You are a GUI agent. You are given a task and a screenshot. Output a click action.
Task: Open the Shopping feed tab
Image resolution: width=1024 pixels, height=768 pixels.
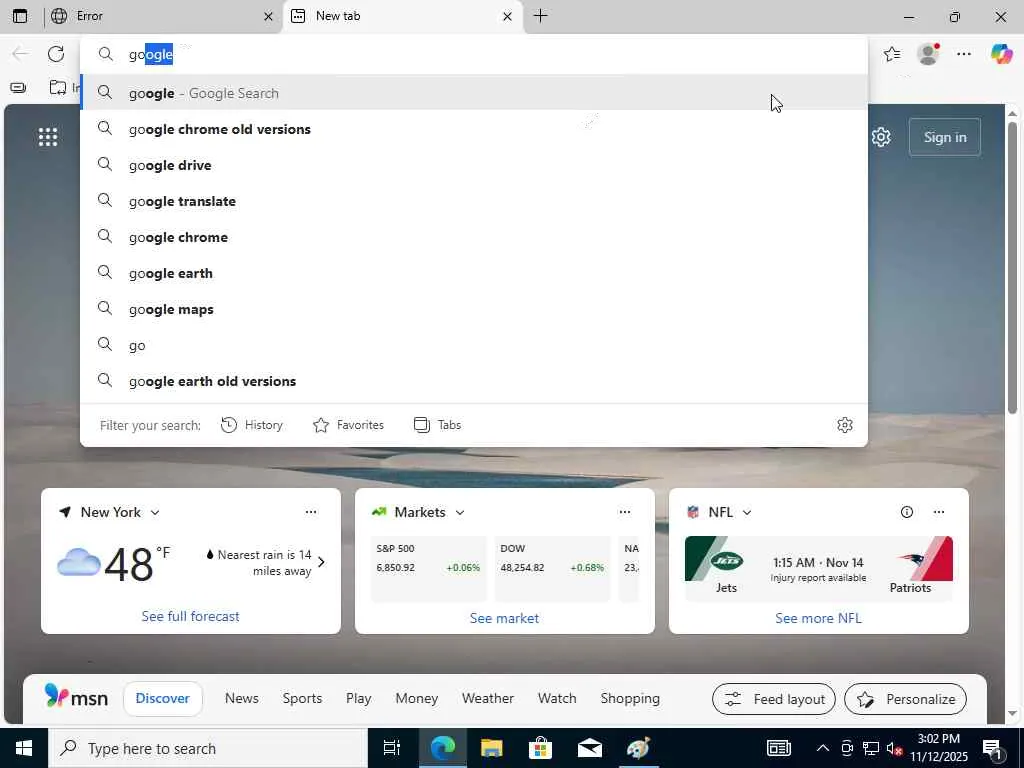click(x=630, y=699)
